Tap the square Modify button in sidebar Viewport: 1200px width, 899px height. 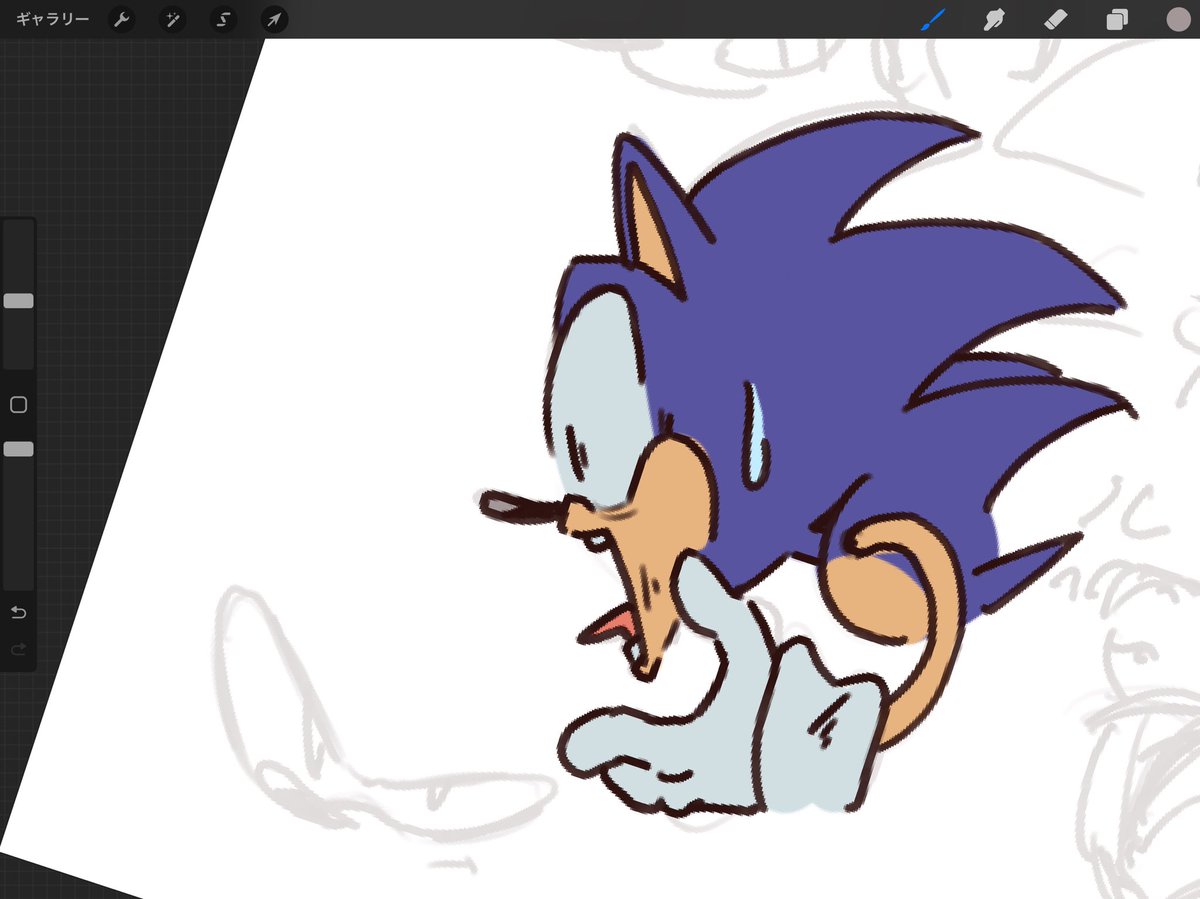(18, 405)
